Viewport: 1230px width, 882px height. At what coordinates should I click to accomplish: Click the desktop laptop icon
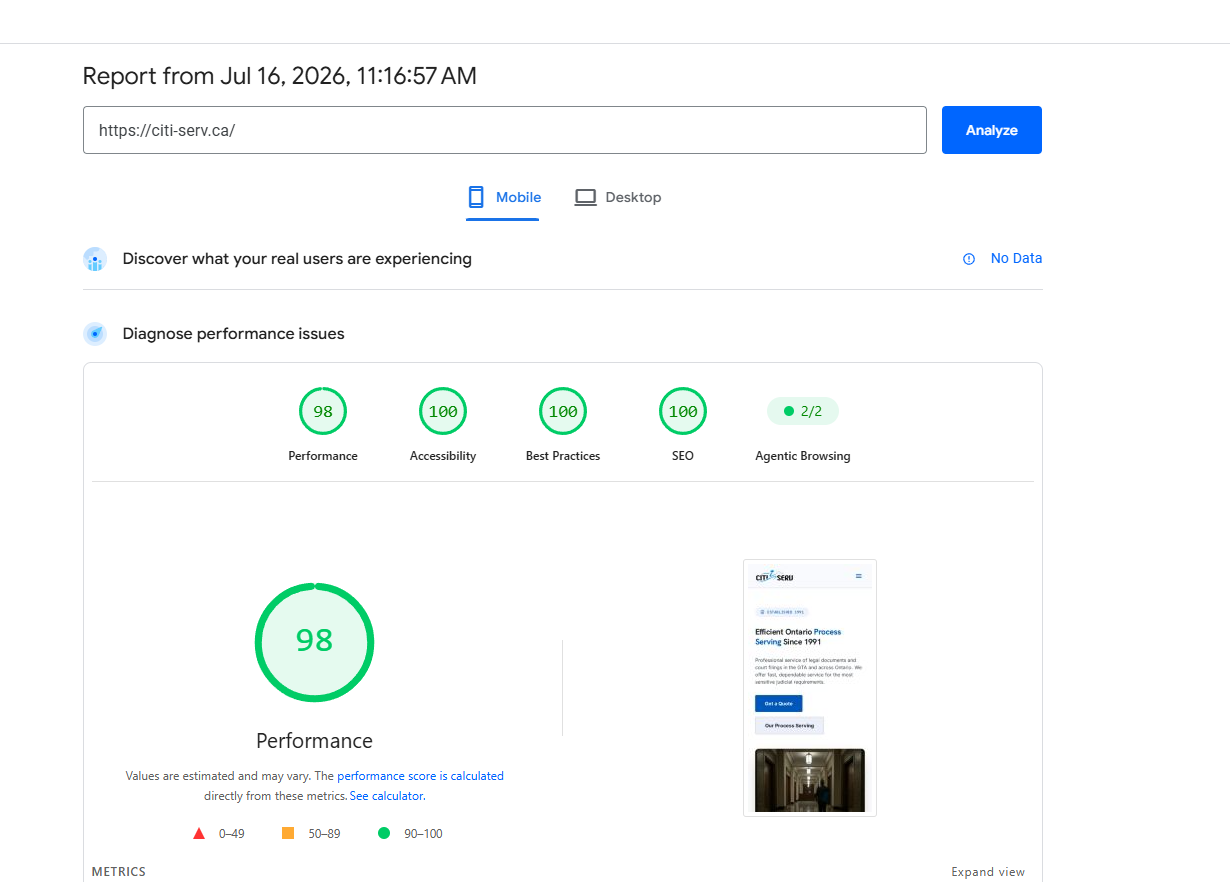point(585,197)
